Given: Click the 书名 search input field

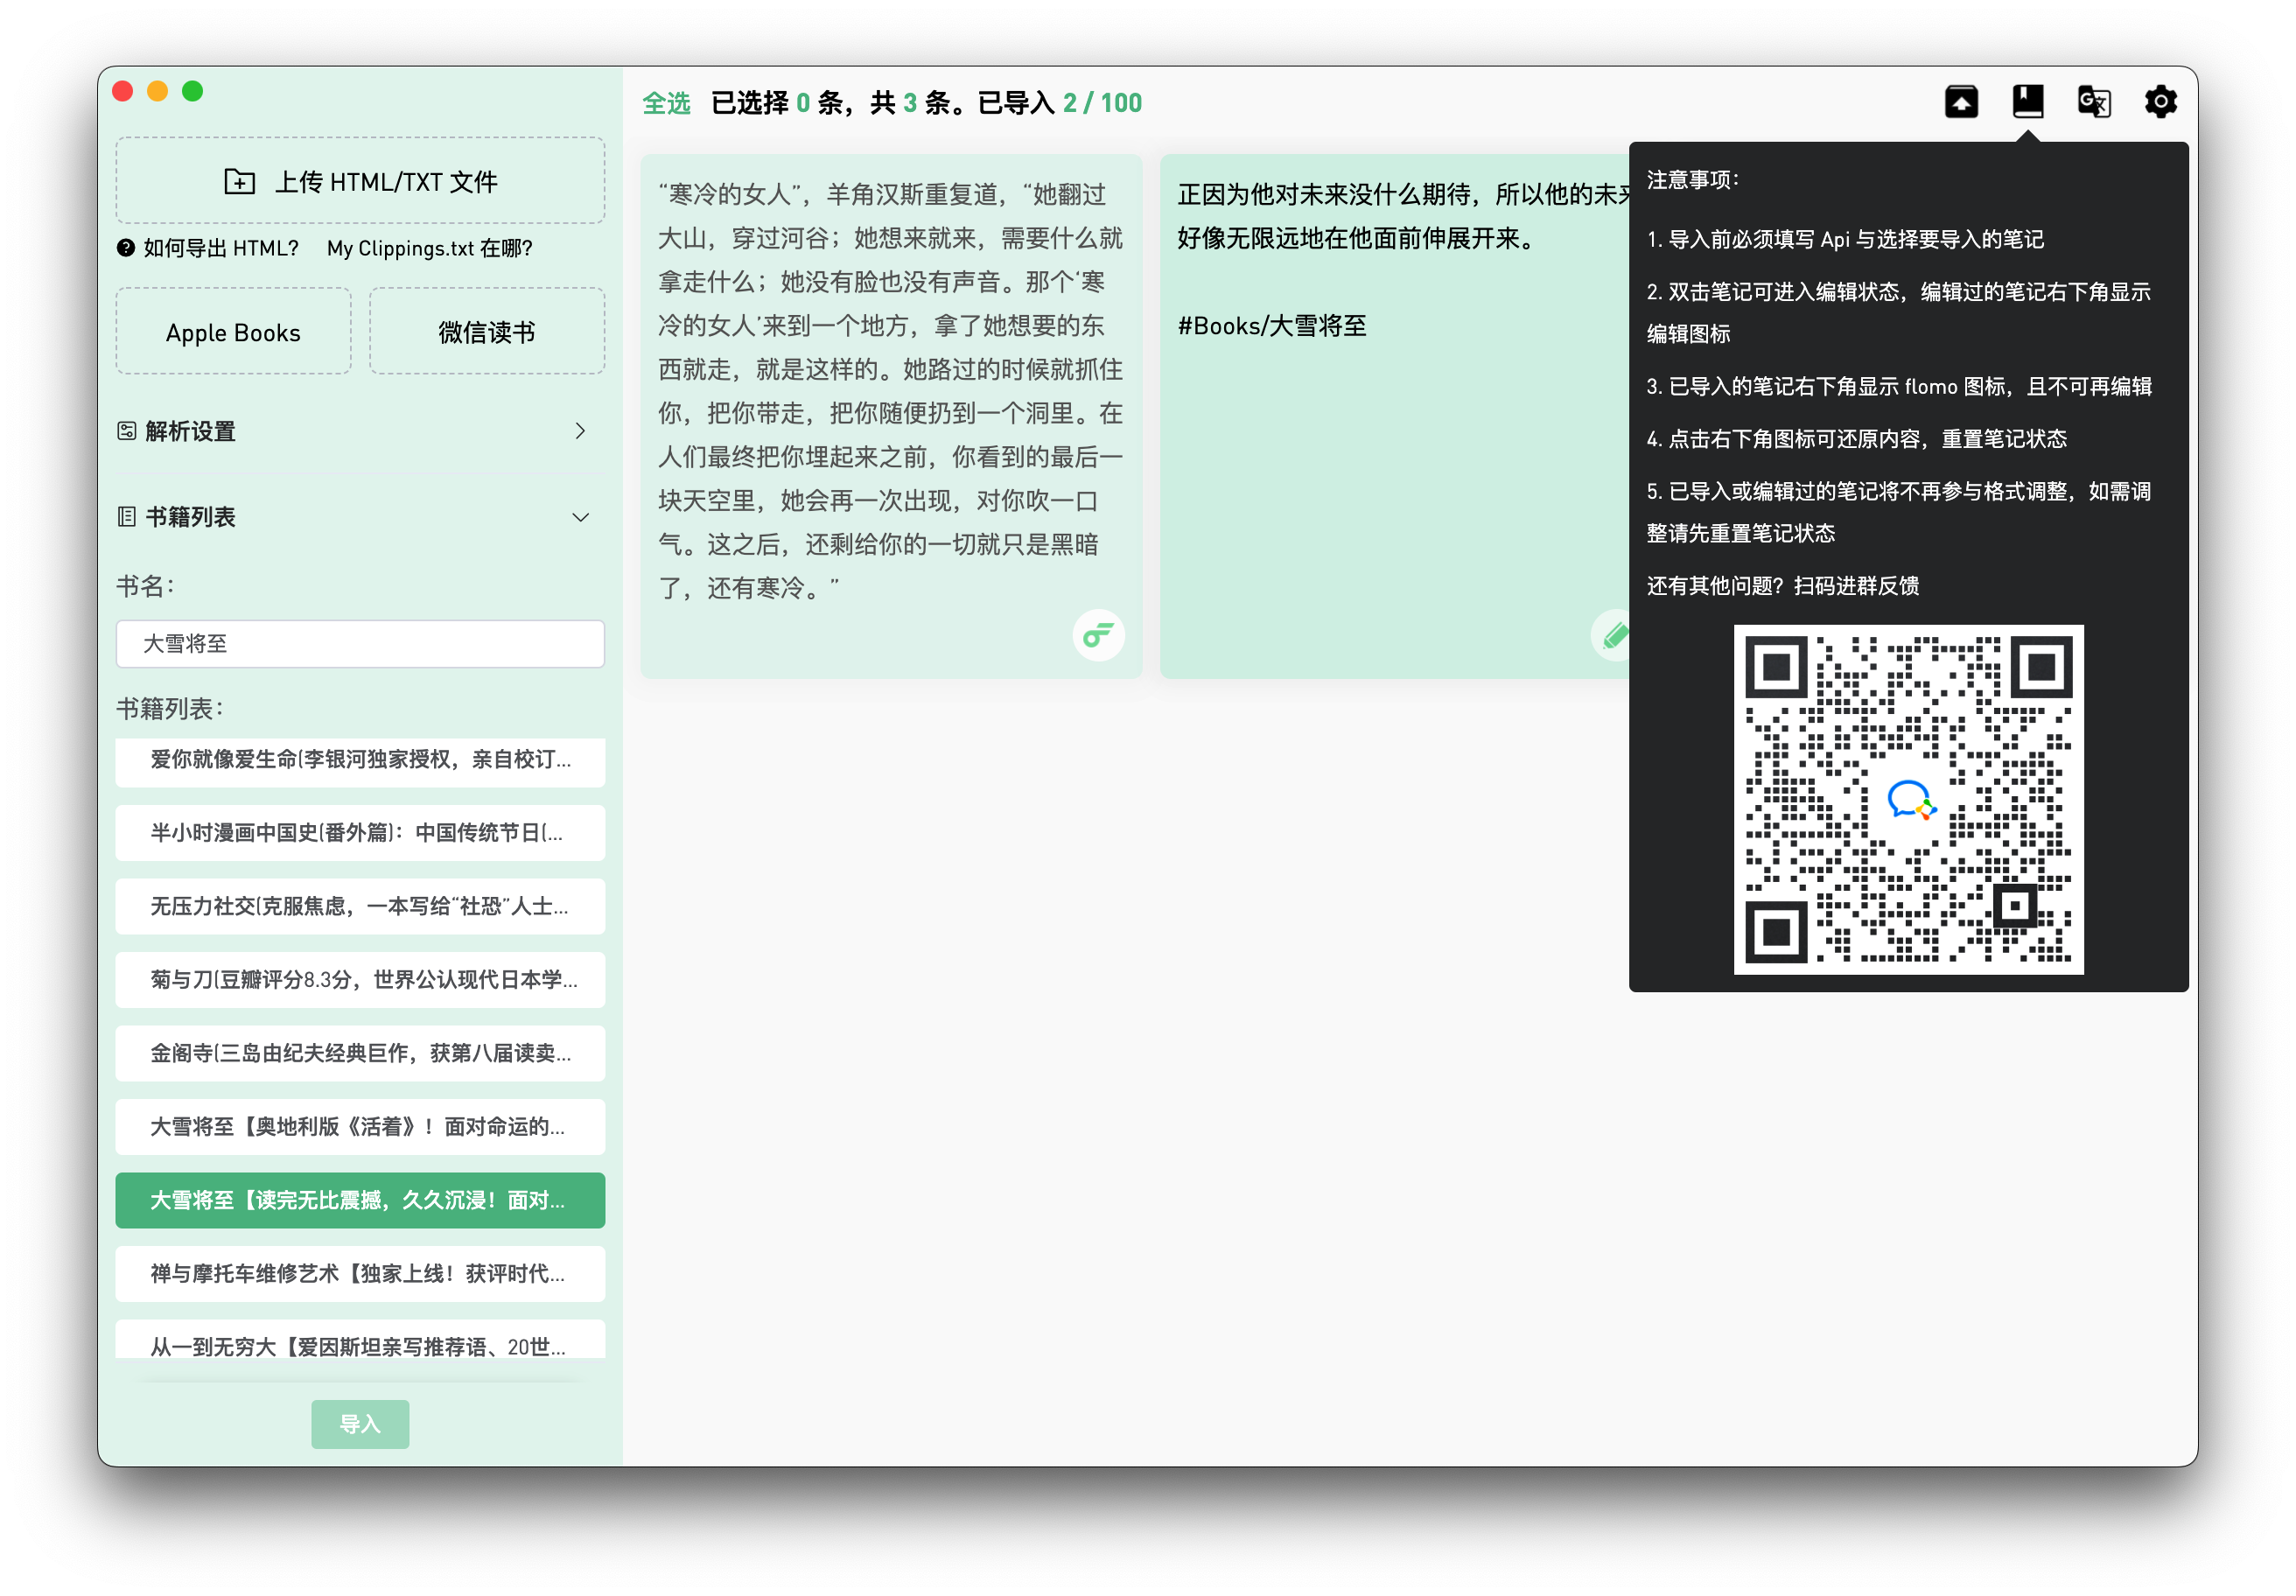Looking at the screenshot, I should click(x=360, y=644).
